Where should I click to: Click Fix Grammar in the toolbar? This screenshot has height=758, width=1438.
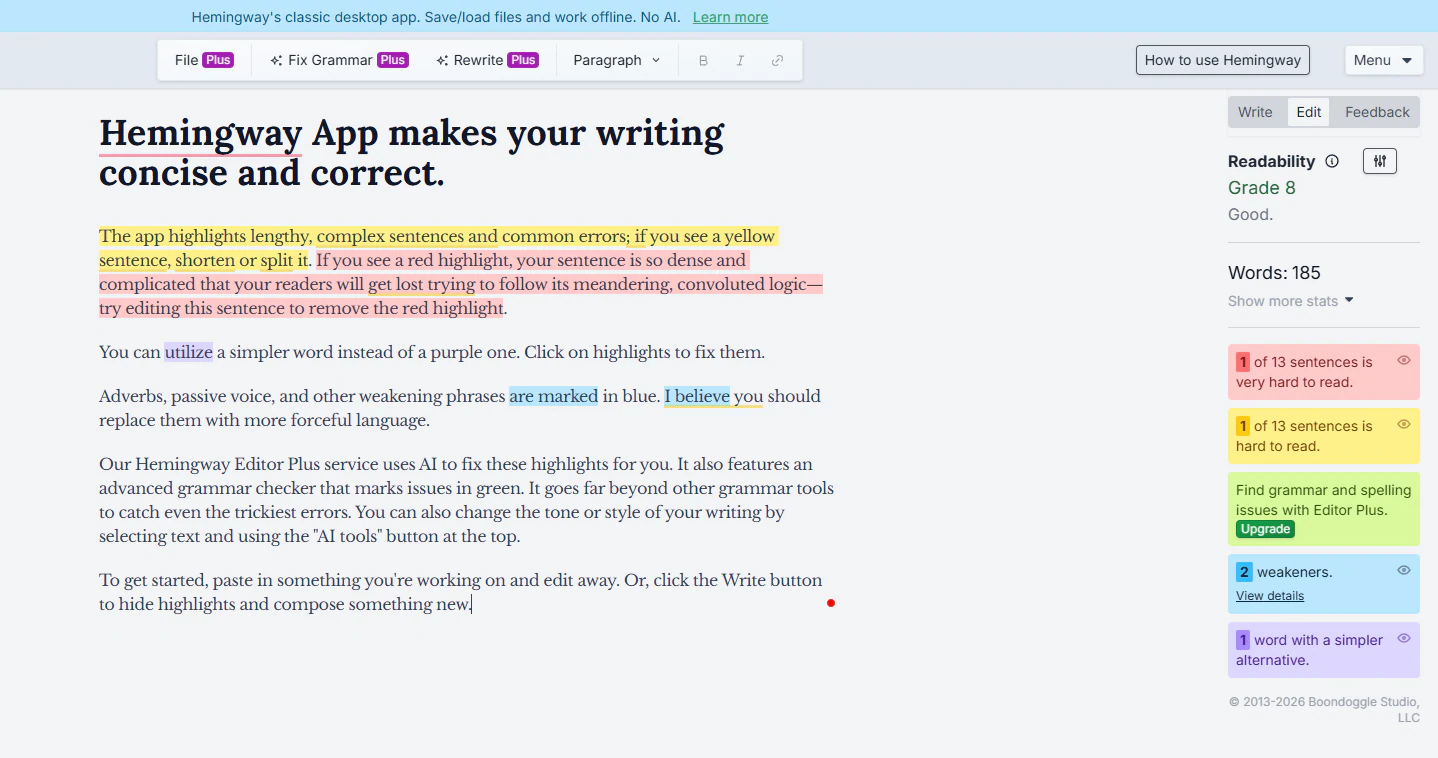pos(338,60)
